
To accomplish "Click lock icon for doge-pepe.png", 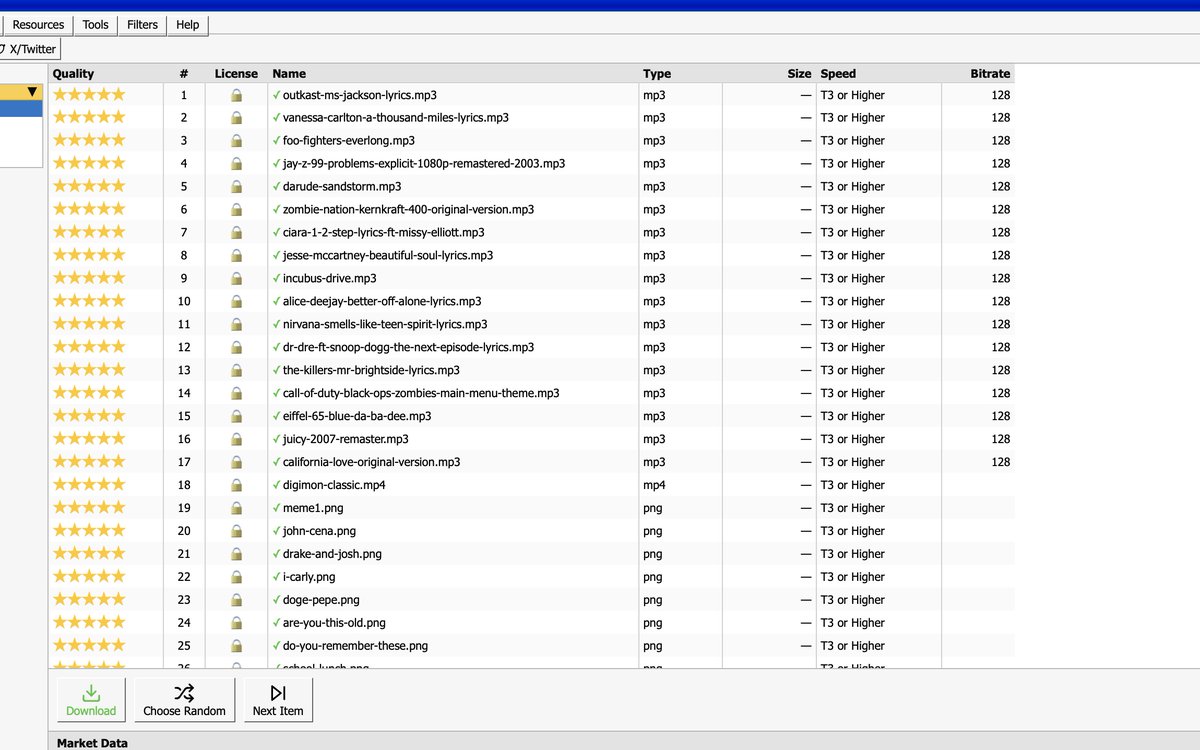I will tap(236, 601).
